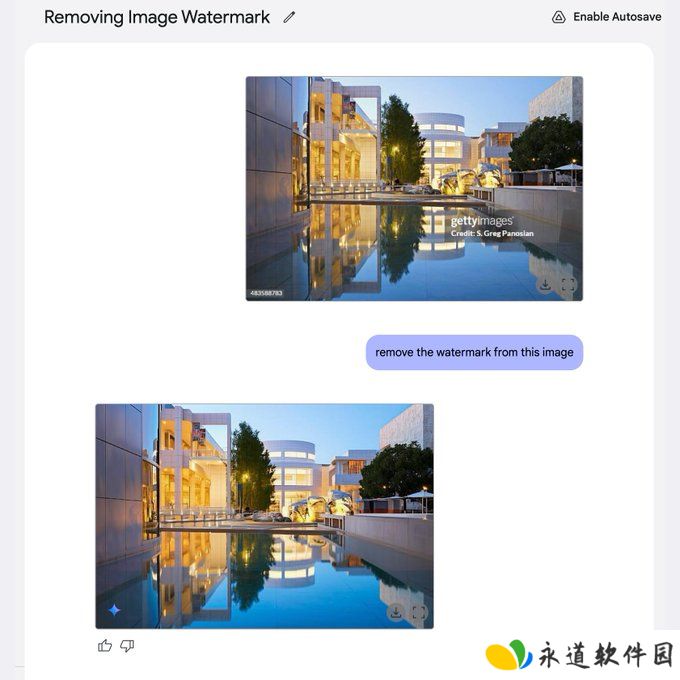680x680 pixels.
Task: Open generated image in fullscreen
Action: (x=418, y=612)
